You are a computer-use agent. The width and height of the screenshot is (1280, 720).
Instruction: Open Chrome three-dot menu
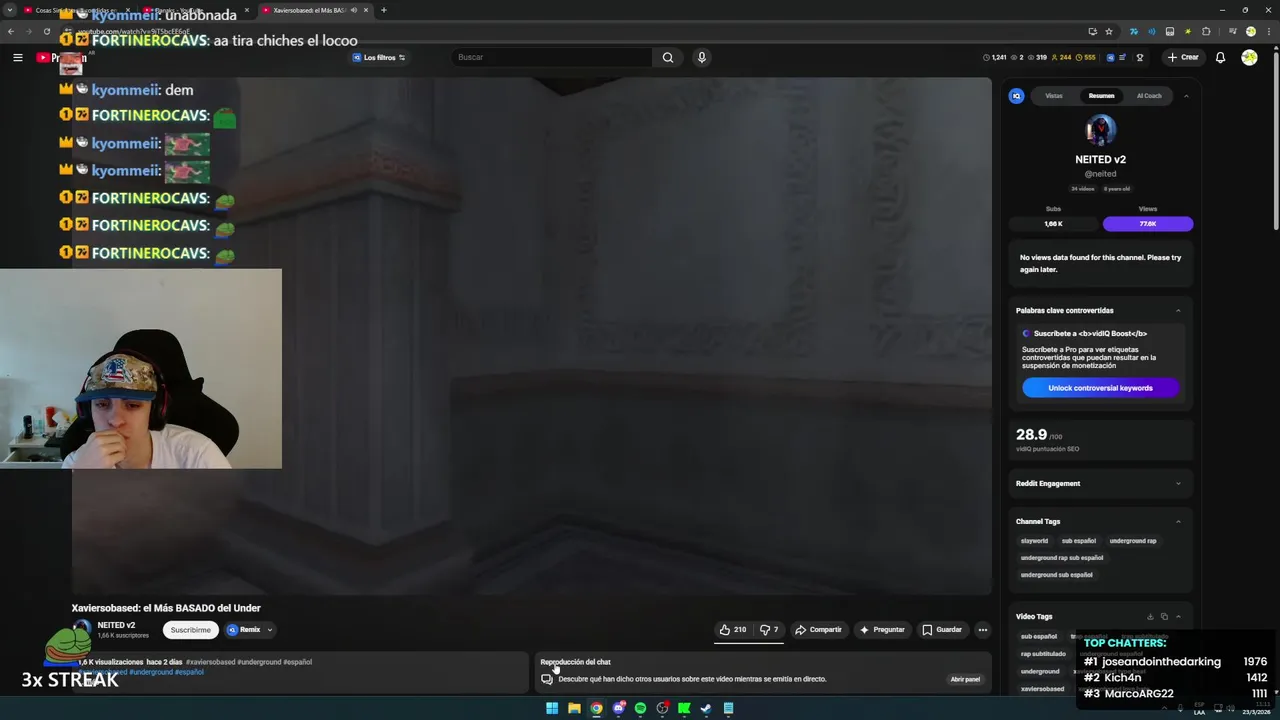click(1267, 31)
